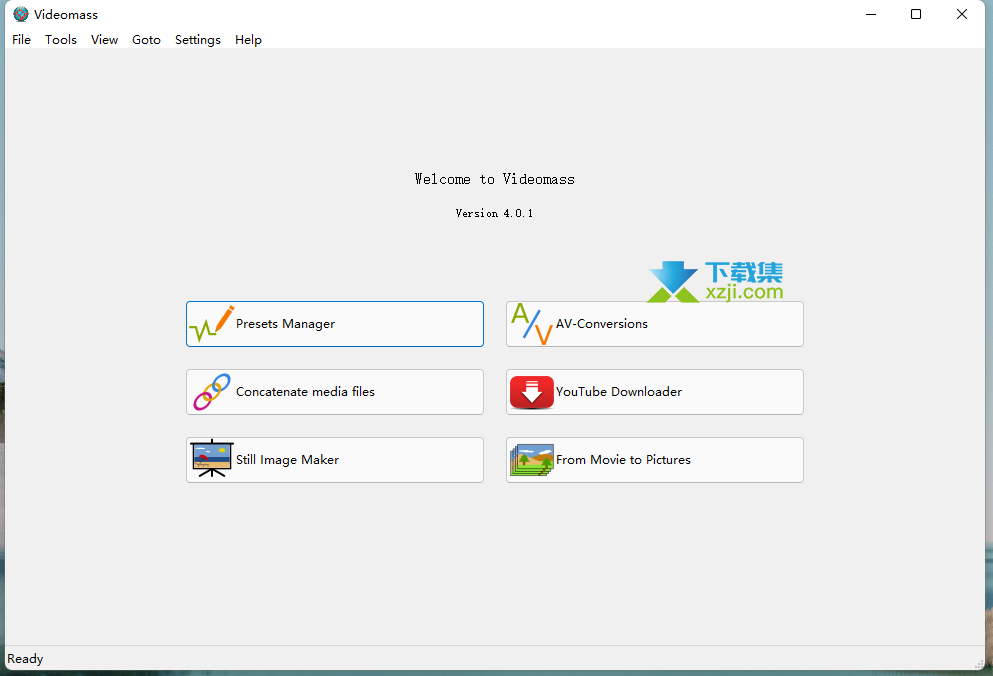Maximize the Videomass window
The image size is (993, 676).
click(916, 14)
